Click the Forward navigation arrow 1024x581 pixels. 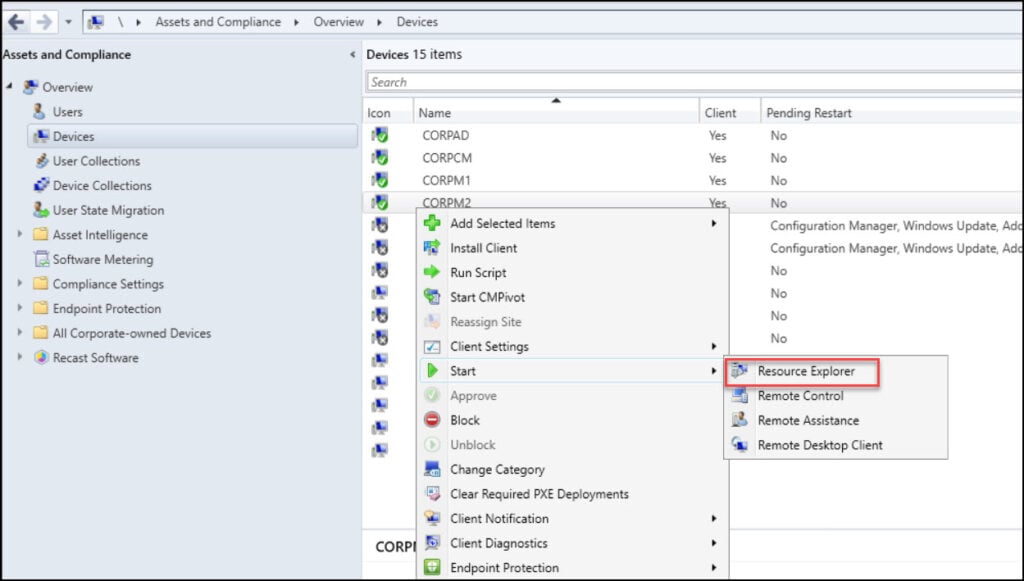(x=44, y=22)
